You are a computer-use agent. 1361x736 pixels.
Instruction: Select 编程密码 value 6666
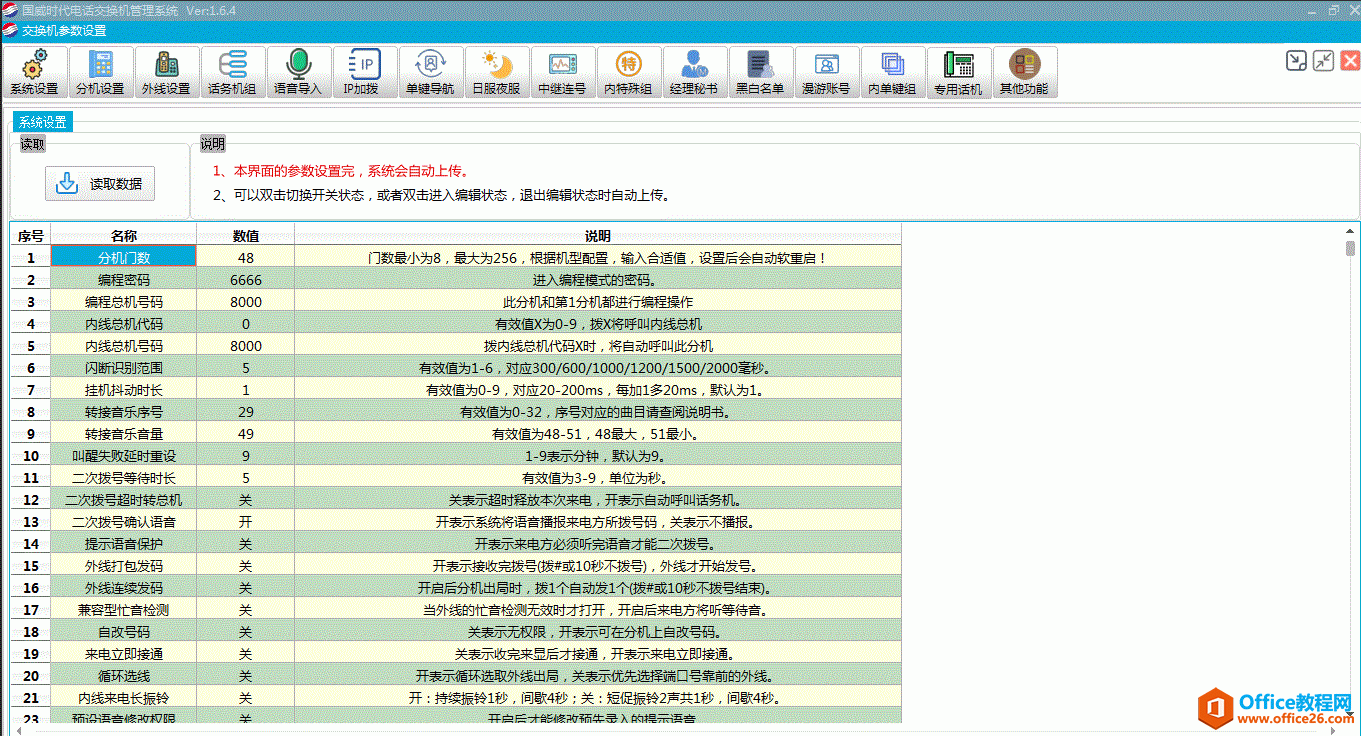click(x=245, y=280)
